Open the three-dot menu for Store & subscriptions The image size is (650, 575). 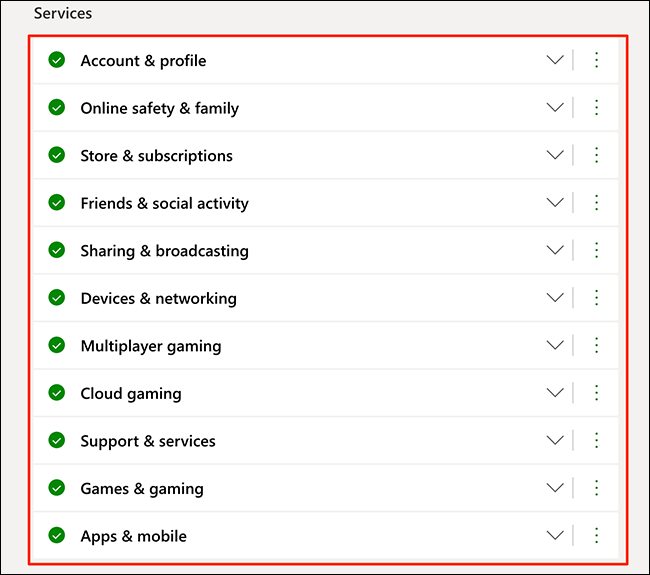pos(597,155)
